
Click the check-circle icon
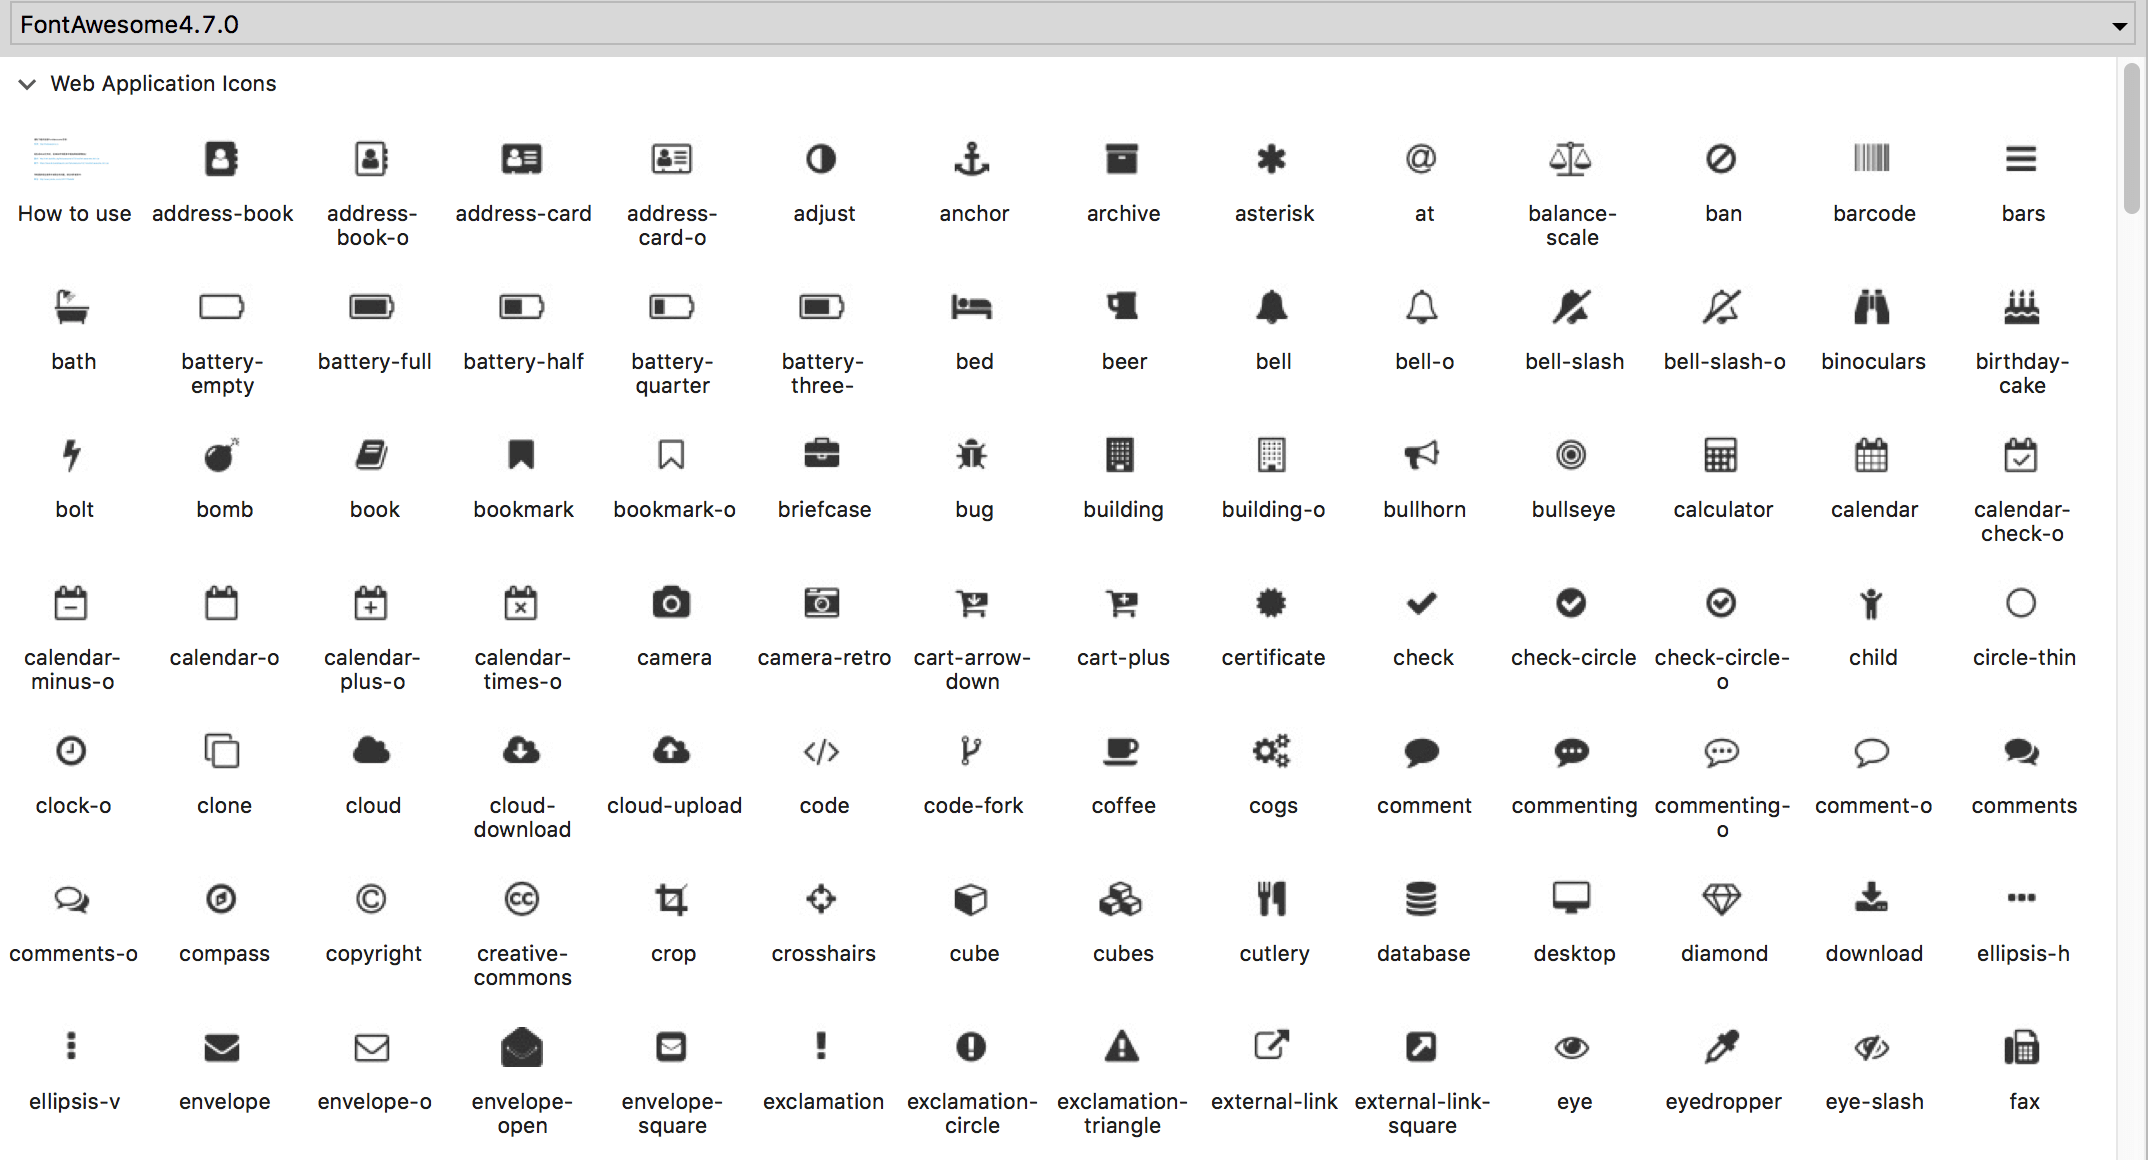(x=1571, y=603)
